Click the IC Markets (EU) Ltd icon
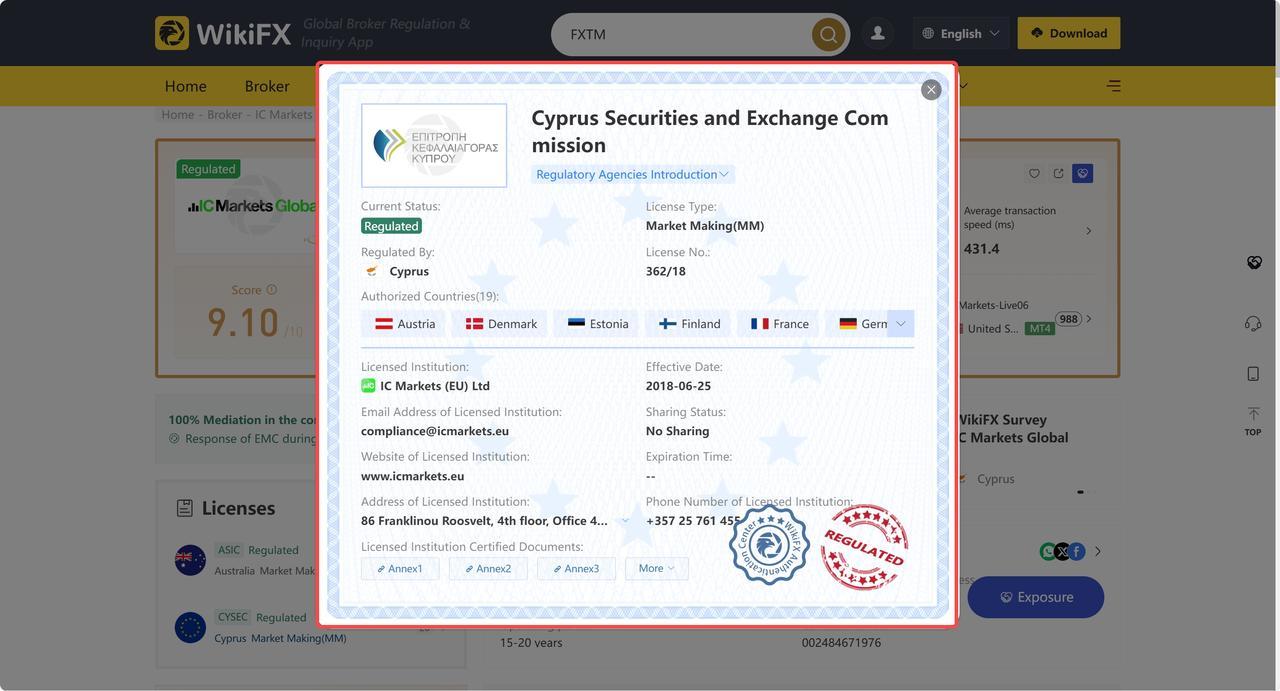This screenshot has width=1280, height=691. (x=368, y=386)
